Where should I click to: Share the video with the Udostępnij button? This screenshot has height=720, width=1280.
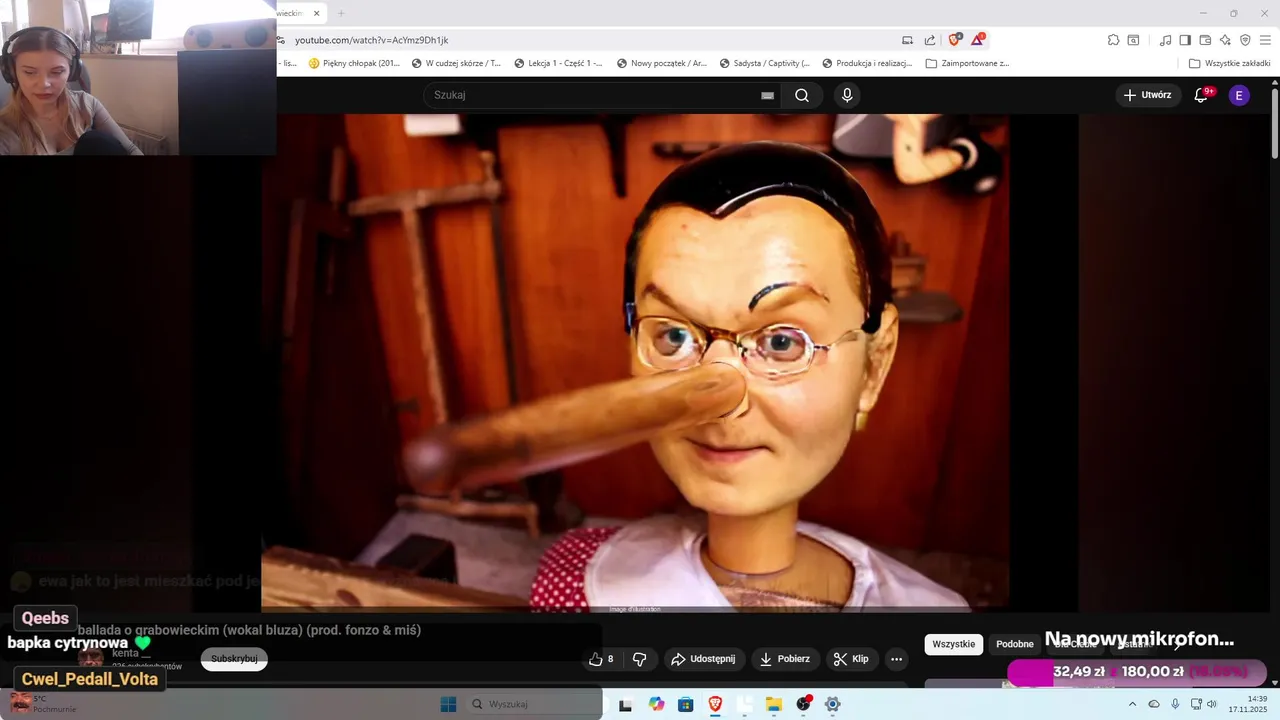[x=703, y=659]
